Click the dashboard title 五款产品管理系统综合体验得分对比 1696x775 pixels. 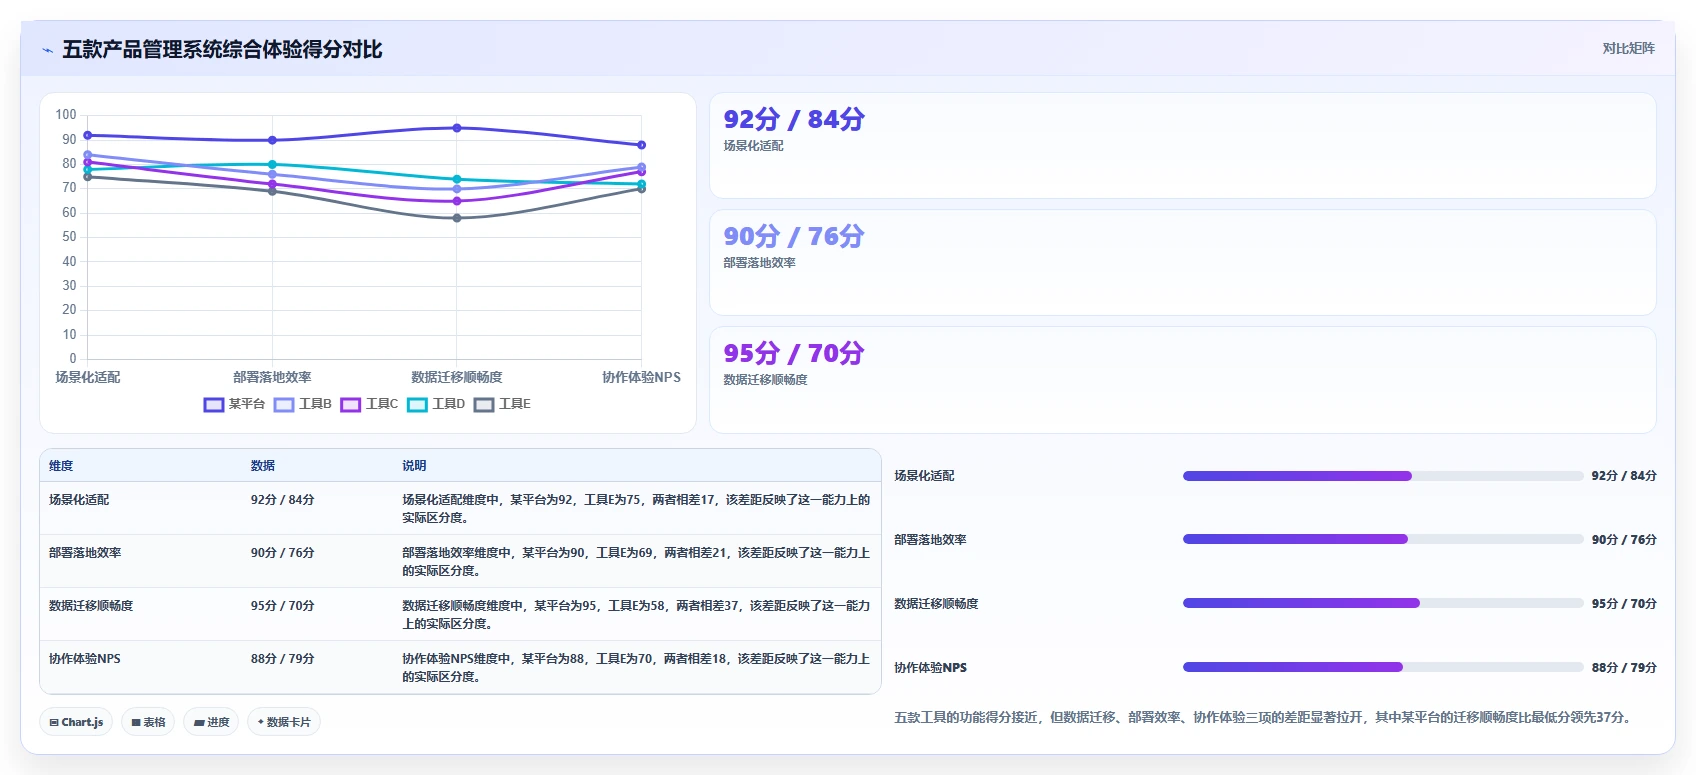click(x=222, y=50)
